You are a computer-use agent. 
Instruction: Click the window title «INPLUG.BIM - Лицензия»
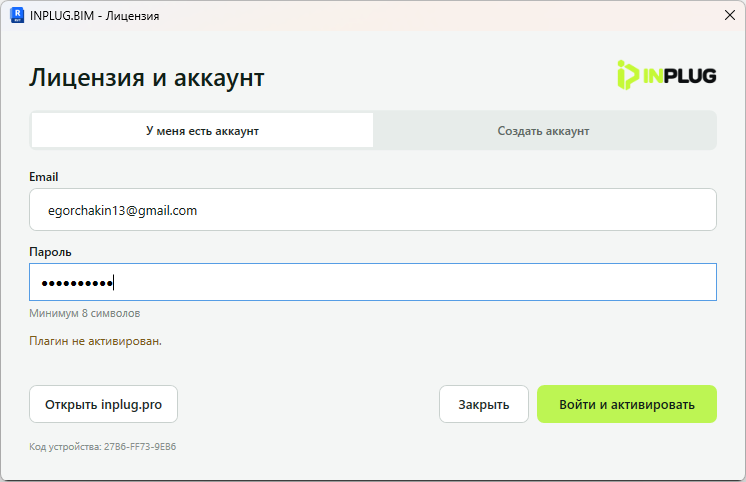[94, 16]
